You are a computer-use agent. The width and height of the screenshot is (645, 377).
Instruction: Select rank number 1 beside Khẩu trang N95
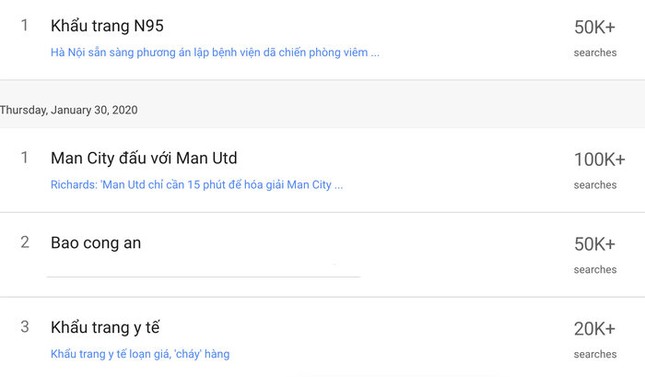pos(25,26)
